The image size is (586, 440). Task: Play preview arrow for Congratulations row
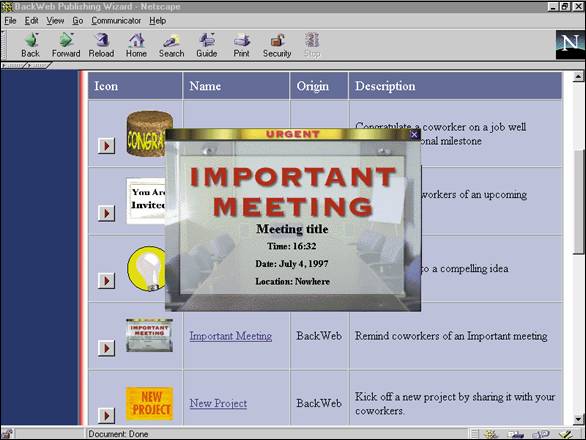[107, 146]
